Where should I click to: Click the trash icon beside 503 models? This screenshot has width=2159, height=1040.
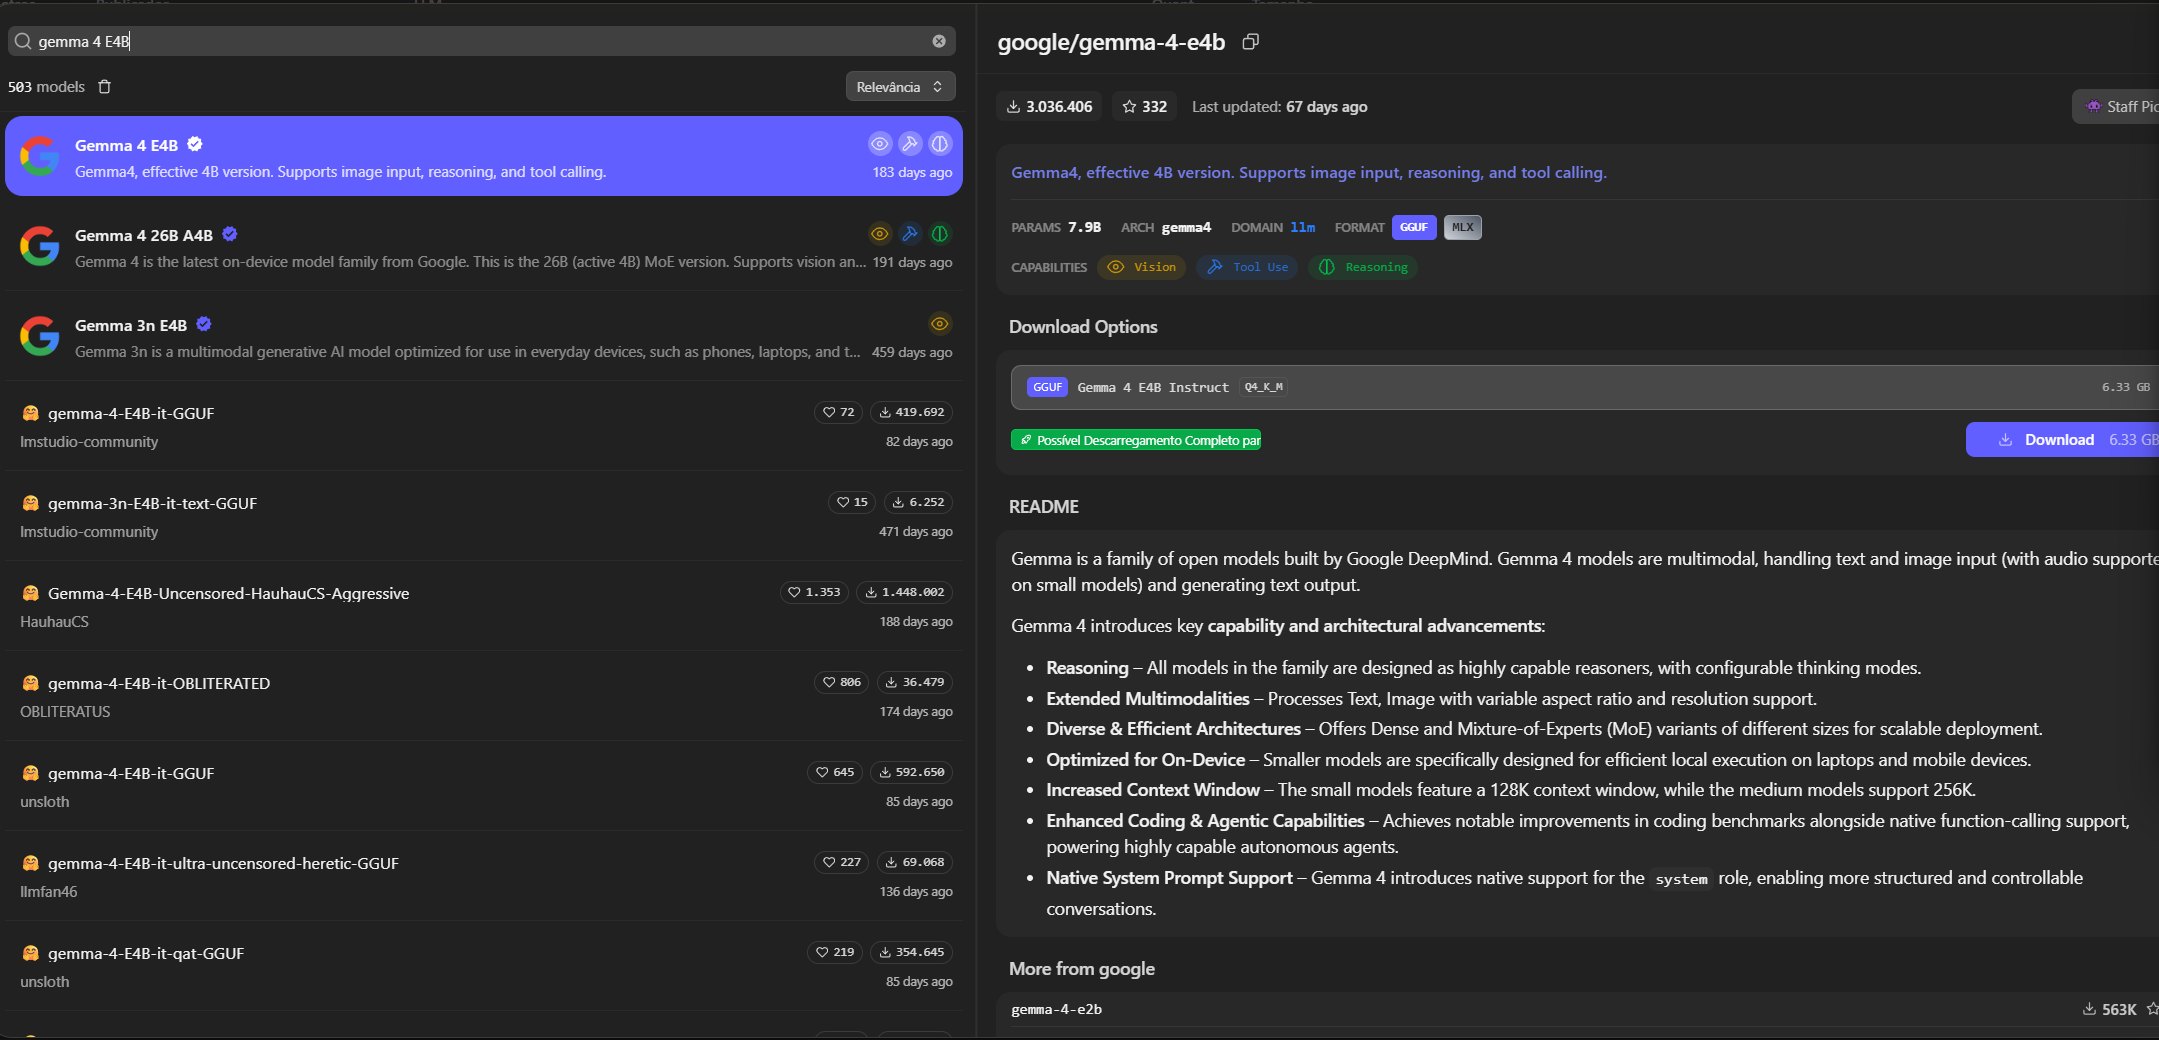click(x=104, y=87)
